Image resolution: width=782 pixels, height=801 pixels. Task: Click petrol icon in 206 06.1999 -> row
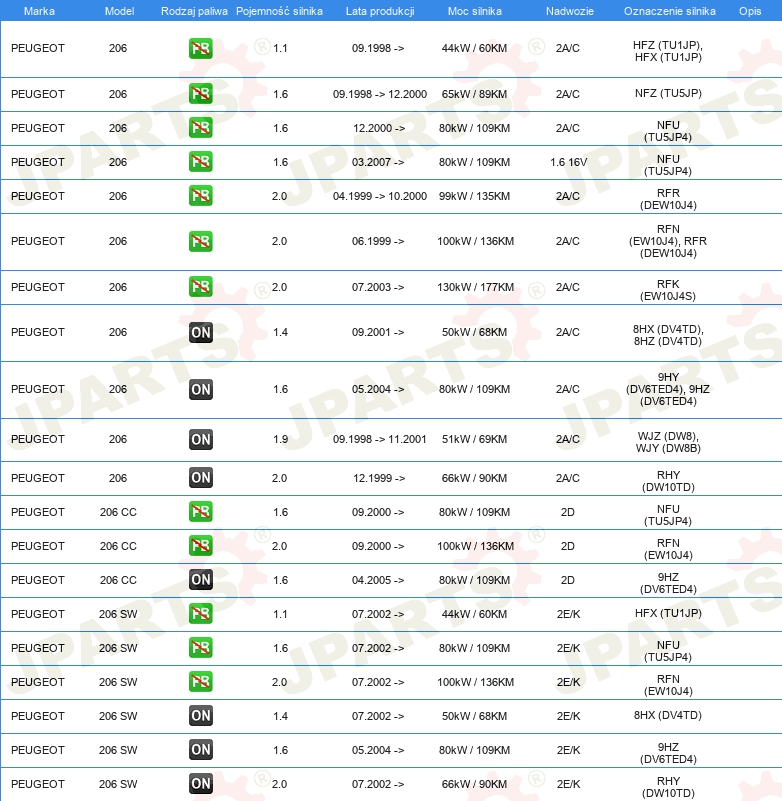coord(201,241)
